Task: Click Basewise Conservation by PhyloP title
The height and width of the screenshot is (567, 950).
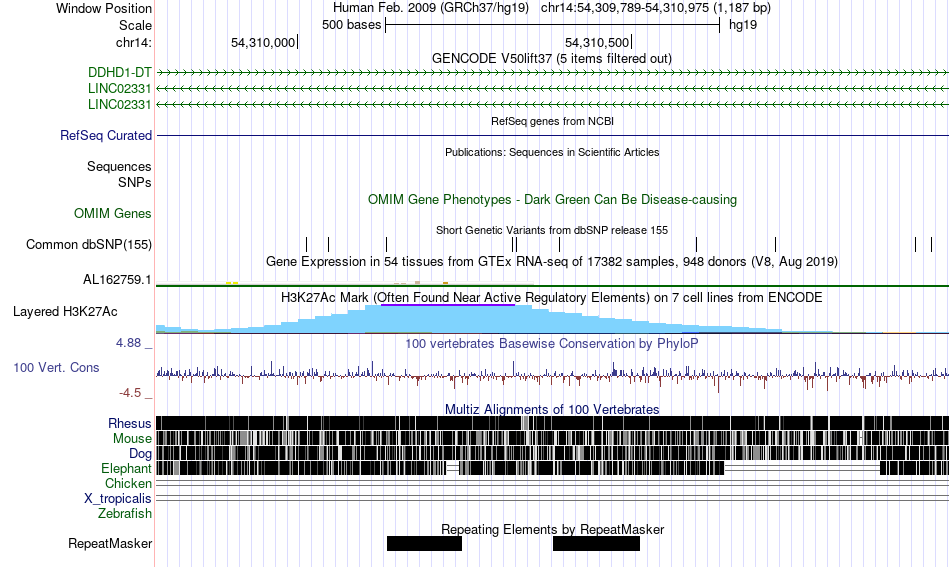Action: 552,343
